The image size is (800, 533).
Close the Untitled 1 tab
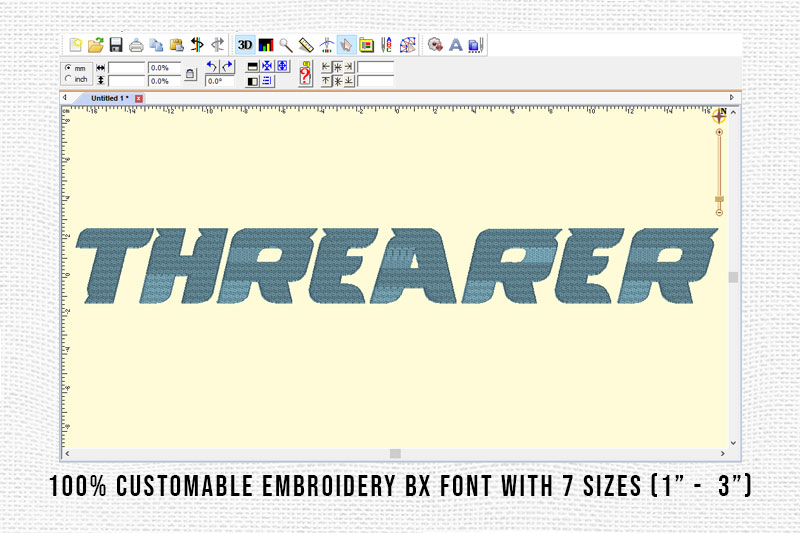click(x=139, y=98)
